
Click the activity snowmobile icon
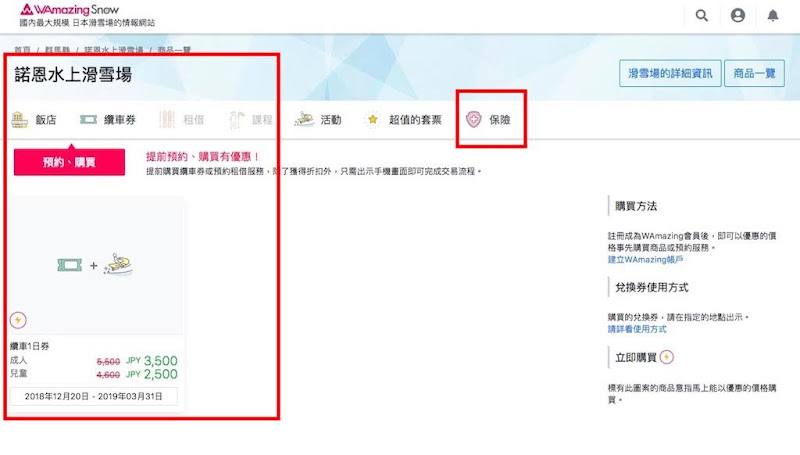point(304,120)
